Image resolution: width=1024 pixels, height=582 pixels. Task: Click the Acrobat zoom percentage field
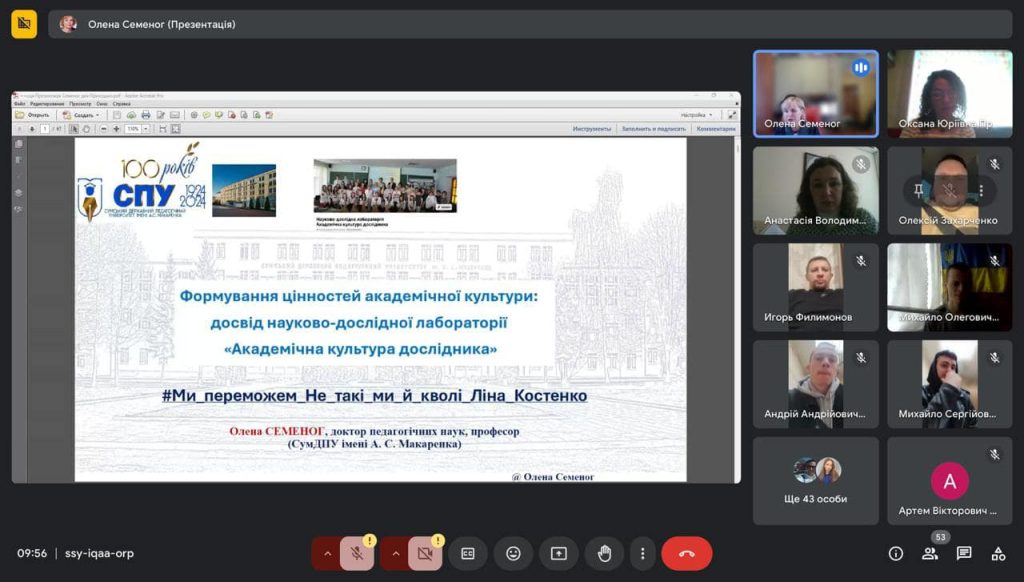coord(132,129)
